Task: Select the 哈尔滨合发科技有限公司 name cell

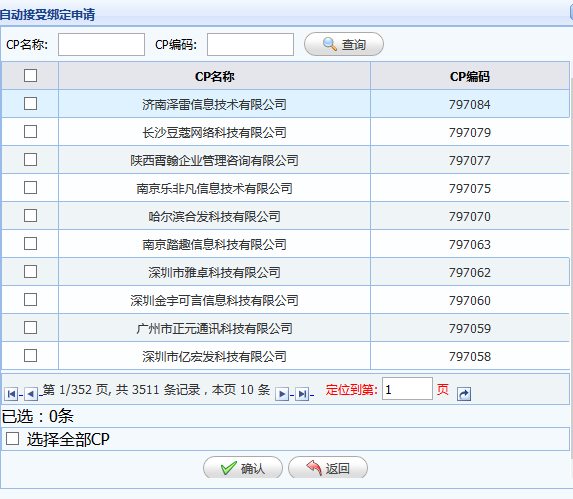Action: pyautogui.click(x=214, y=216)
